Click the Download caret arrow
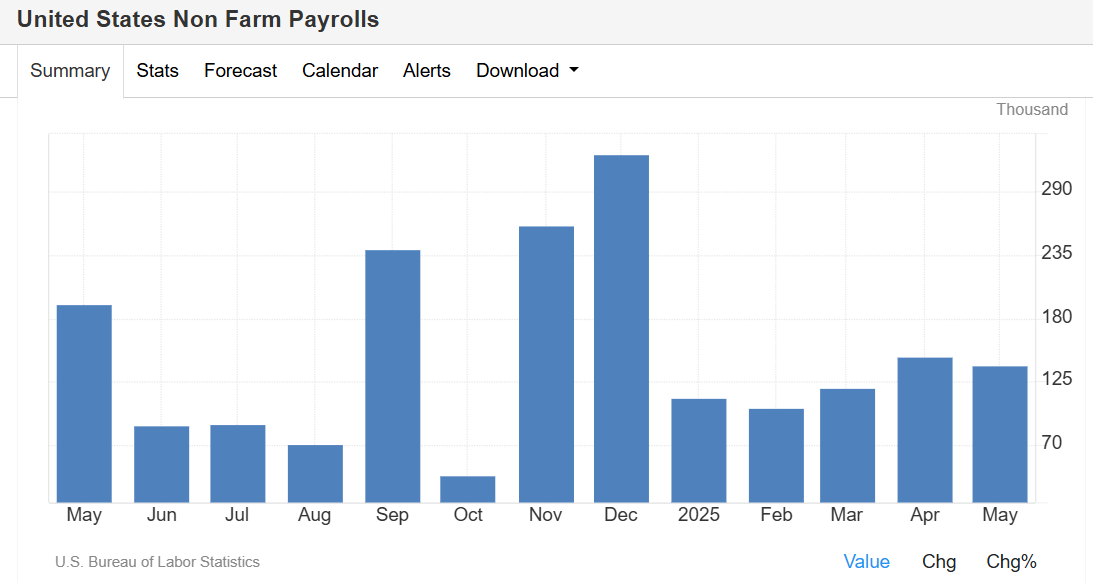The image size is (1093, 583). click(x=574, y=70)
